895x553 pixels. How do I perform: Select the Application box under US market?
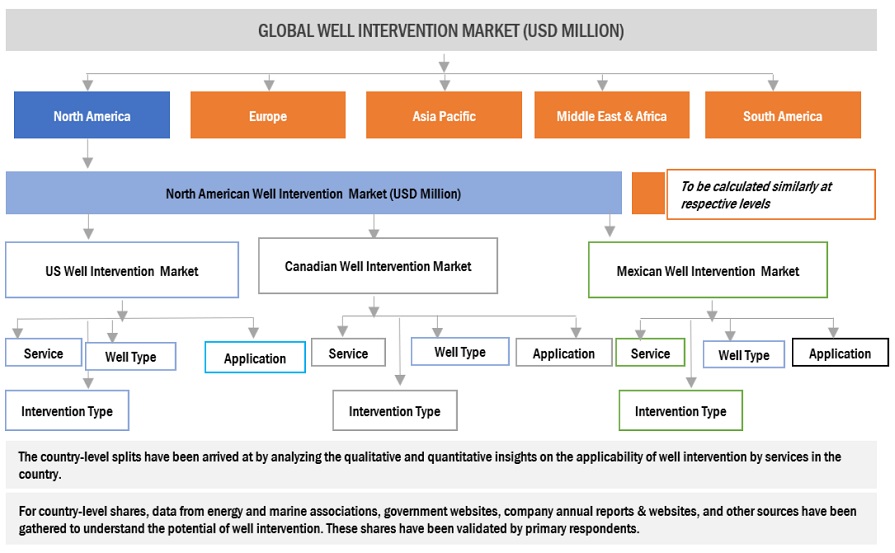(x=255, y=358)
